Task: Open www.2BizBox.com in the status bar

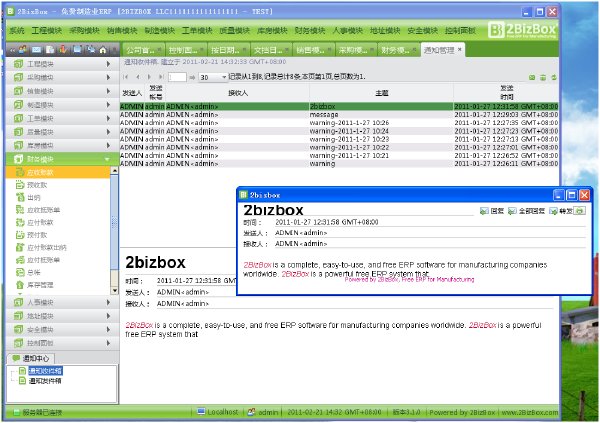Action: pyautogui.click(x=530, y=412)
